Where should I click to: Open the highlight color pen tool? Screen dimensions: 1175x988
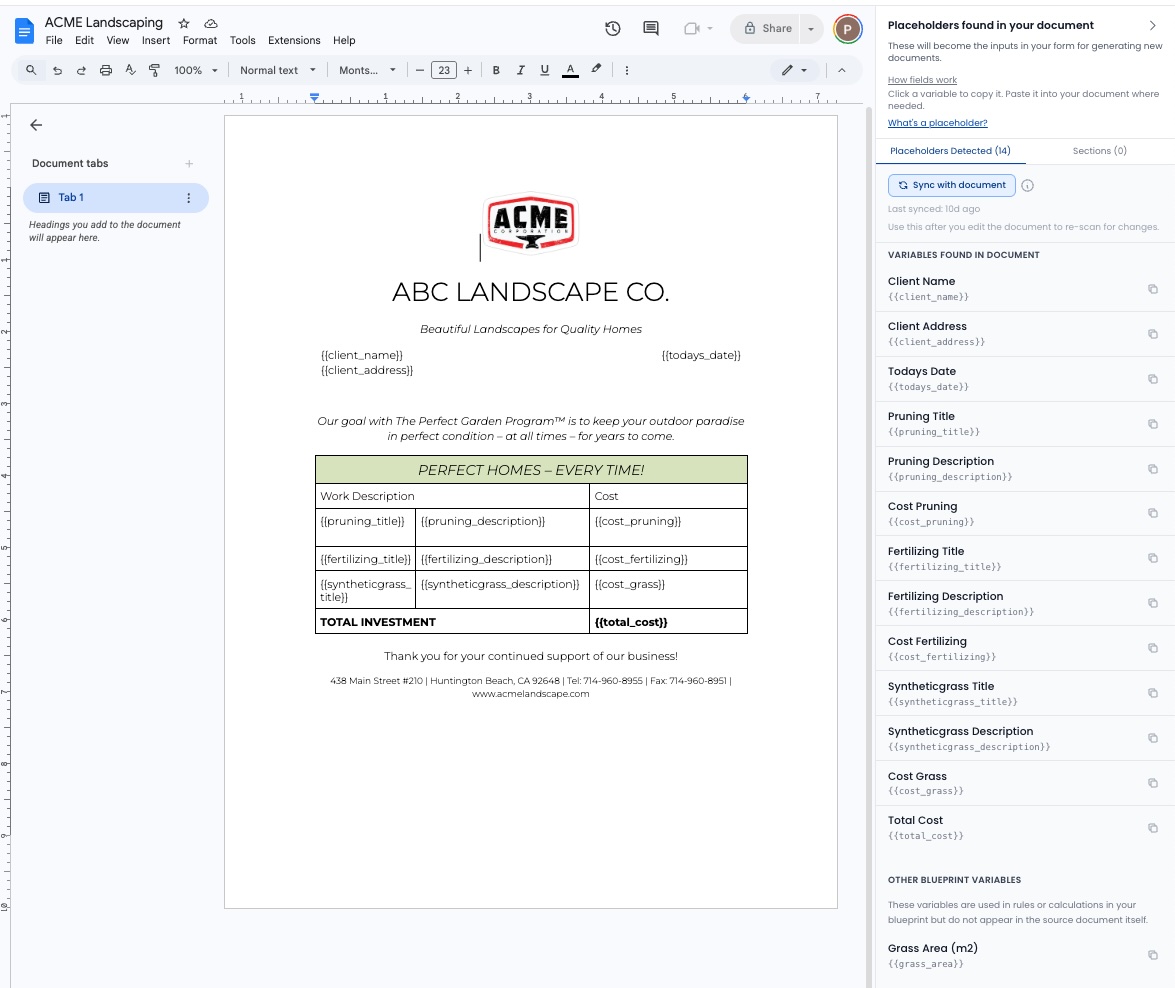pyautogui.click(x=596, y=70)
